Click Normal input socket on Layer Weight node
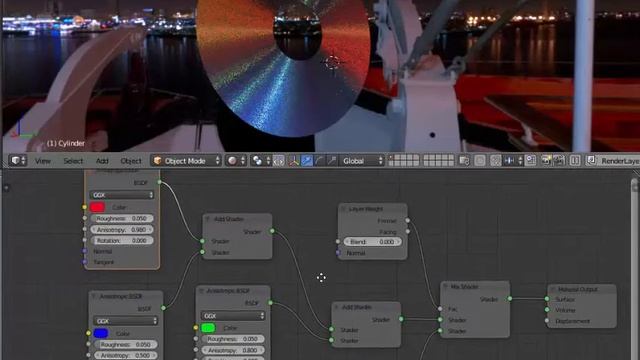The height and width of the screenshot is (360, 640). point(338,253)
